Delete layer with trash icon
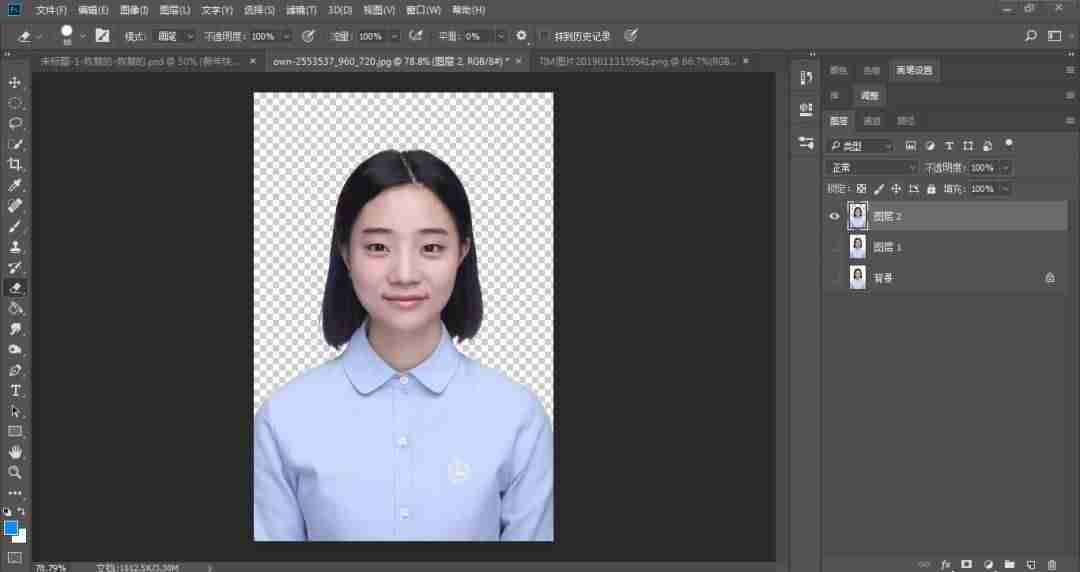This screenshot has height=572, width=1080. (x=1052, y=564)
